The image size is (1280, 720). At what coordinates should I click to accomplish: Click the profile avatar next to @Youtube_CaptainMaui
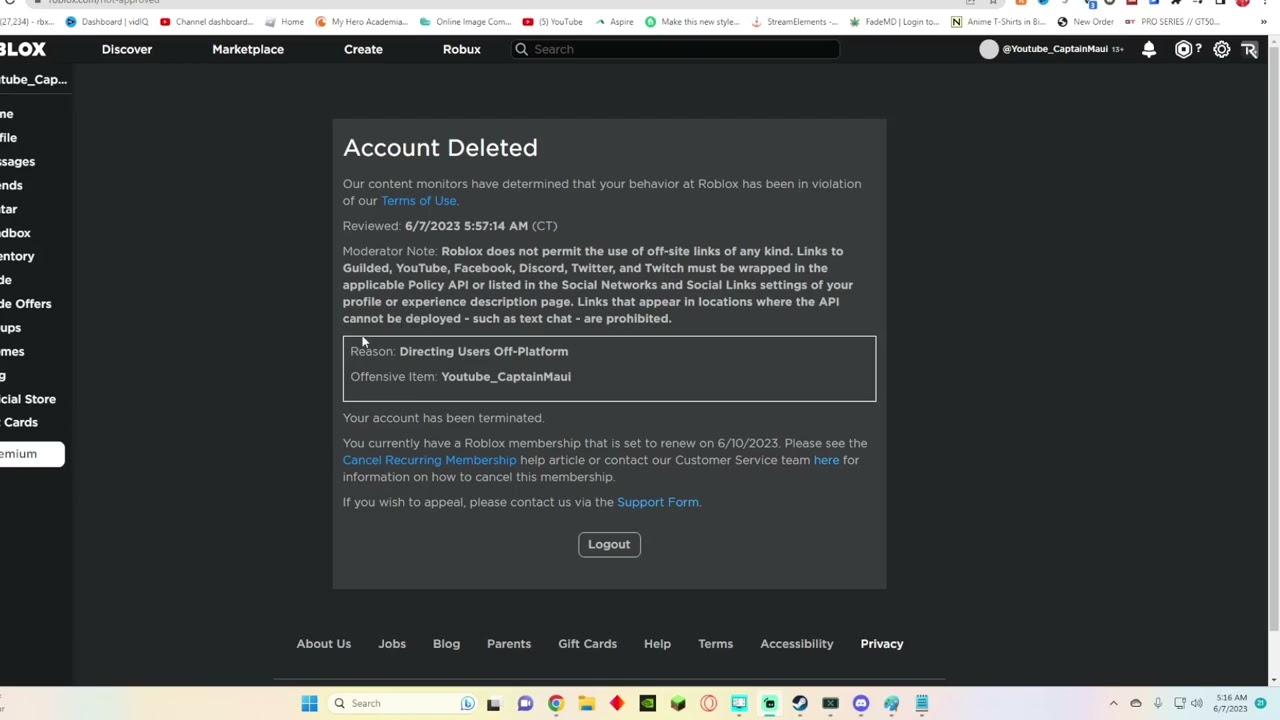[989, 49]
